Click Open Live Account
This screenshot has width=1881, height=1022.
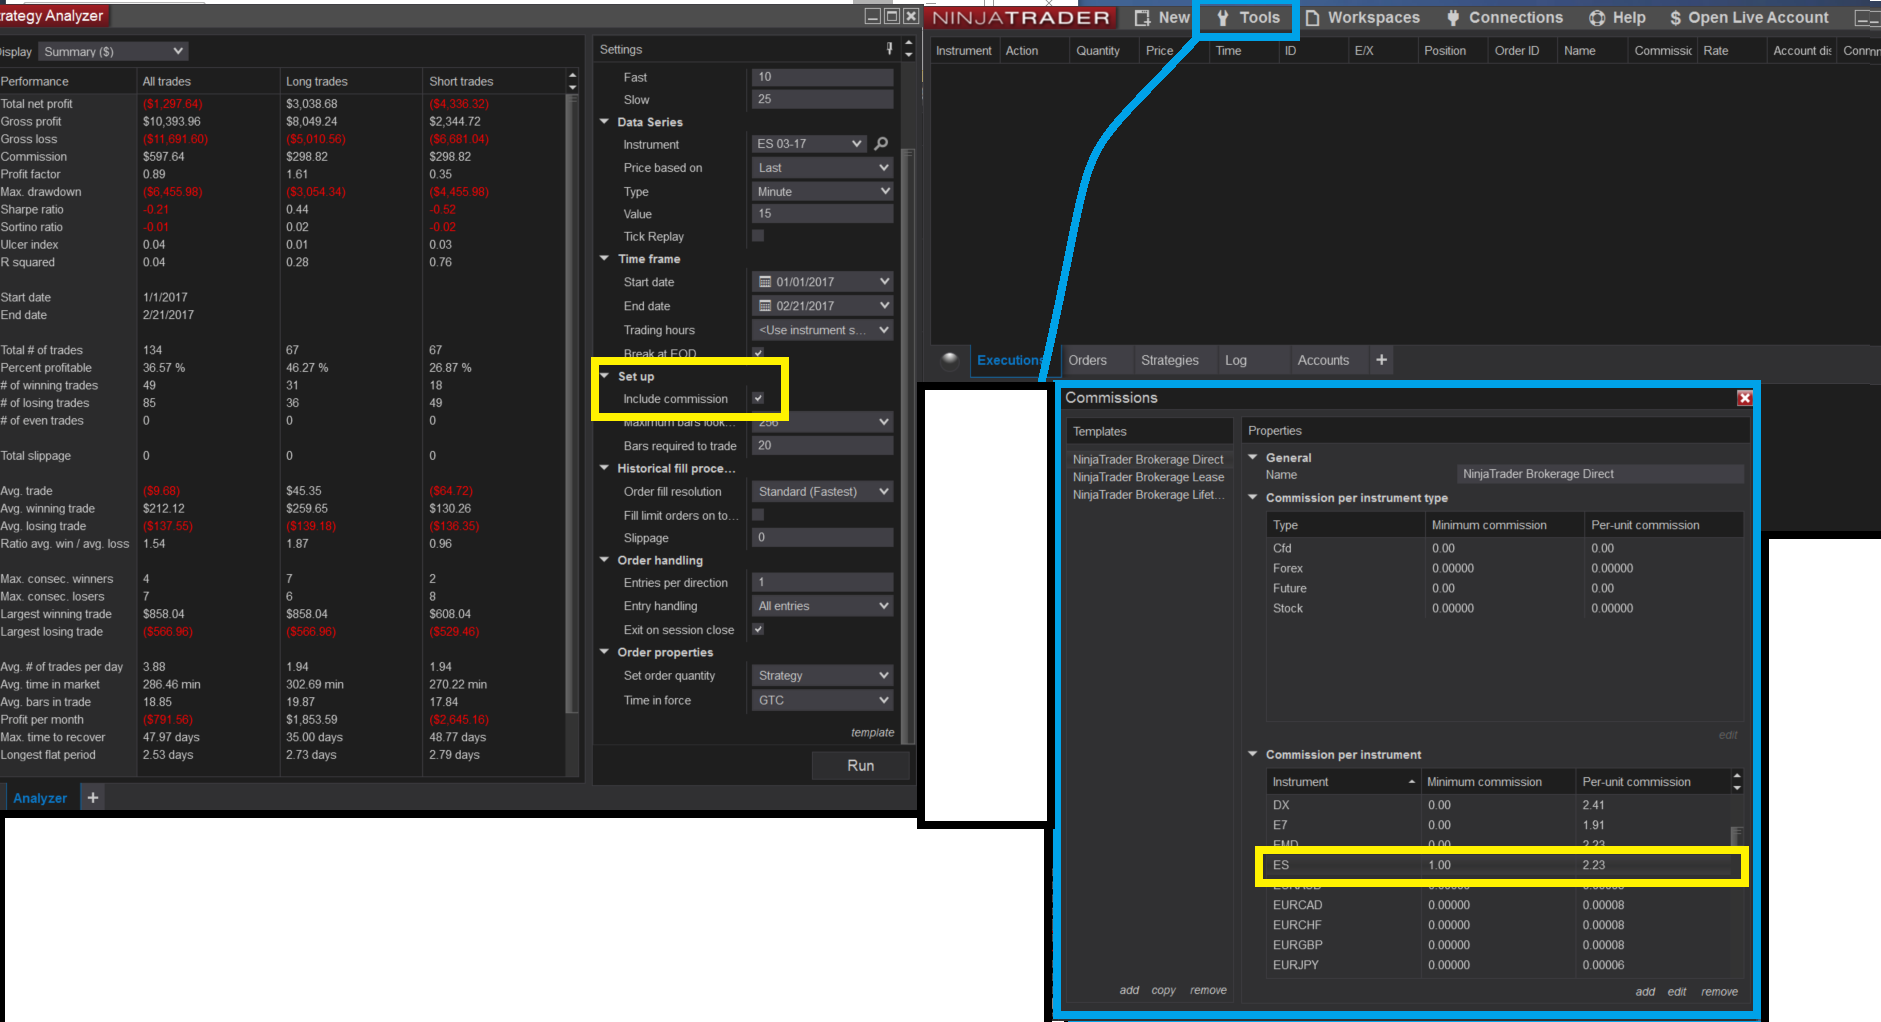1749,18
